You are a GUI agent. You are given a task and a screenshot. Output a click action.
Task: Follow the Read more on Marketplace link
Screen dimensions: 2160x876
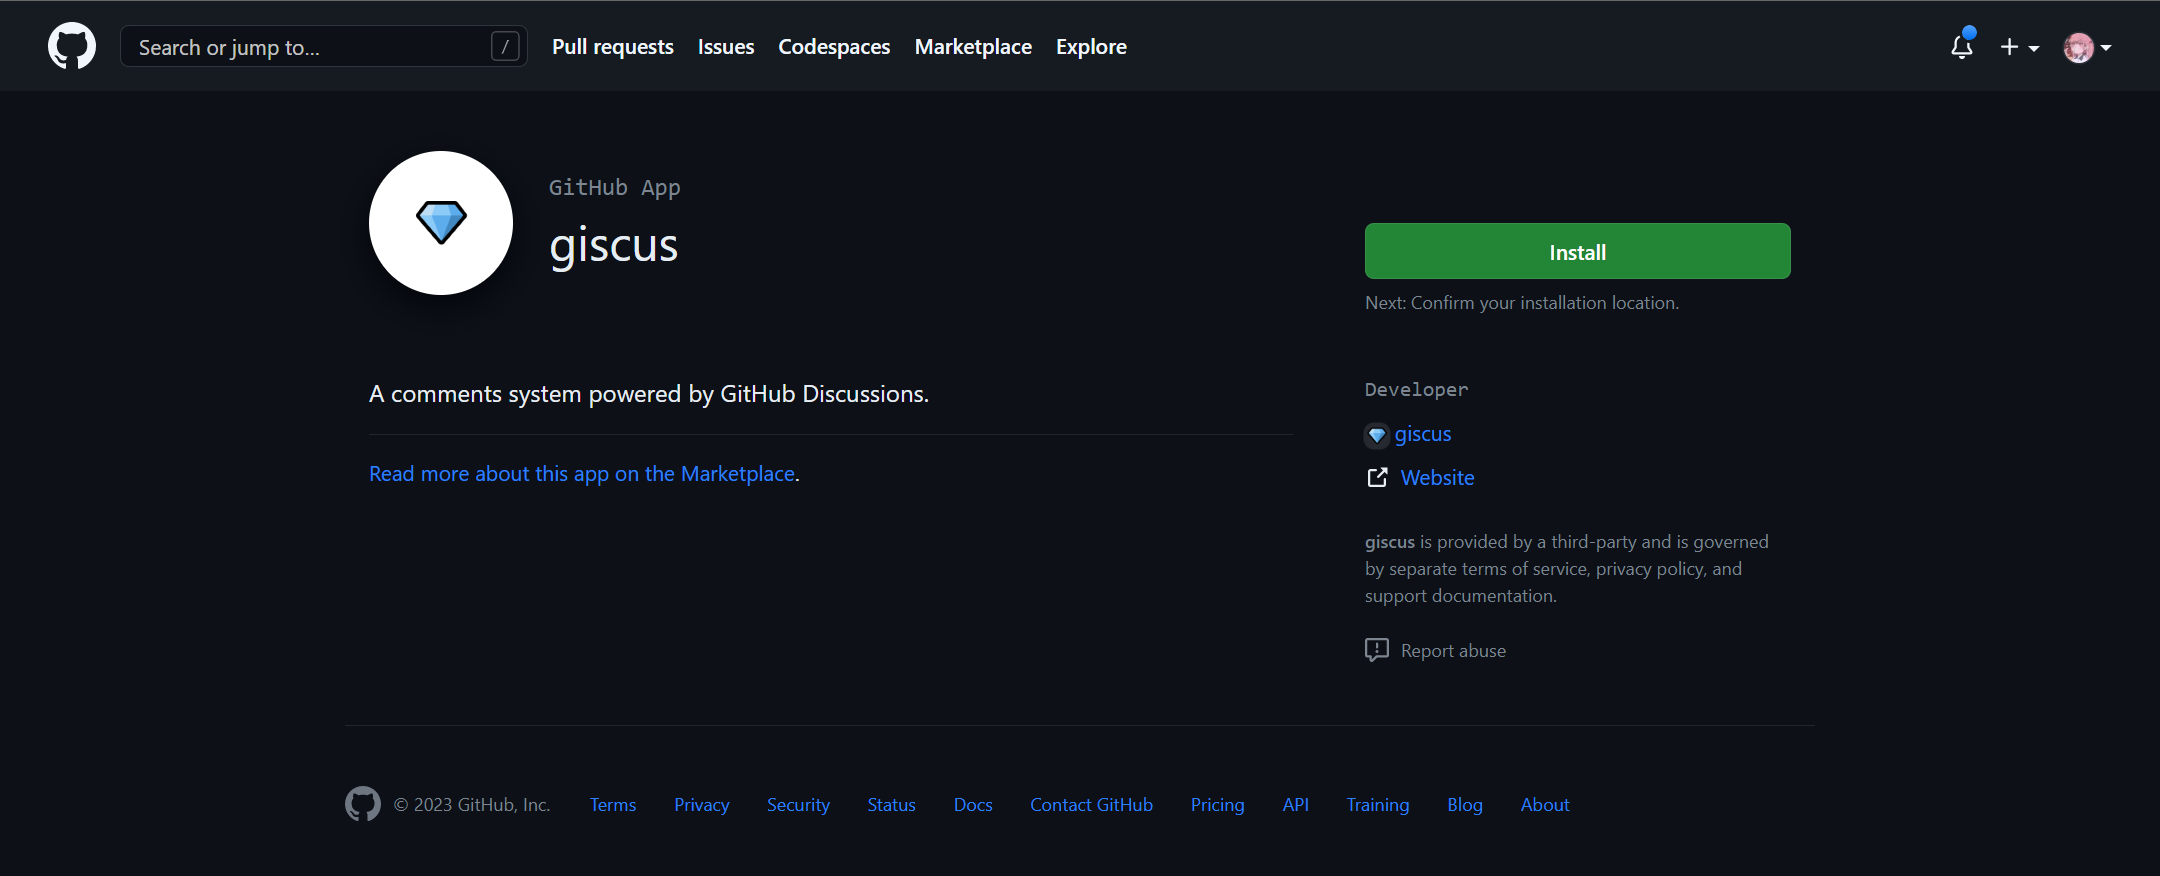(582, 474)
